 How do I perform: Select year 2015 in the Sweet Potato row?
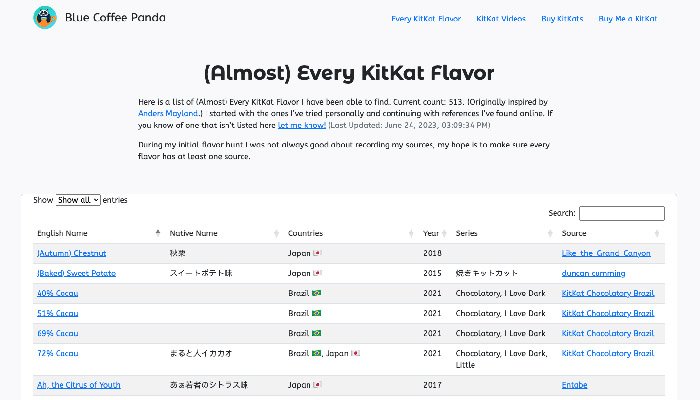coord(432,273)
